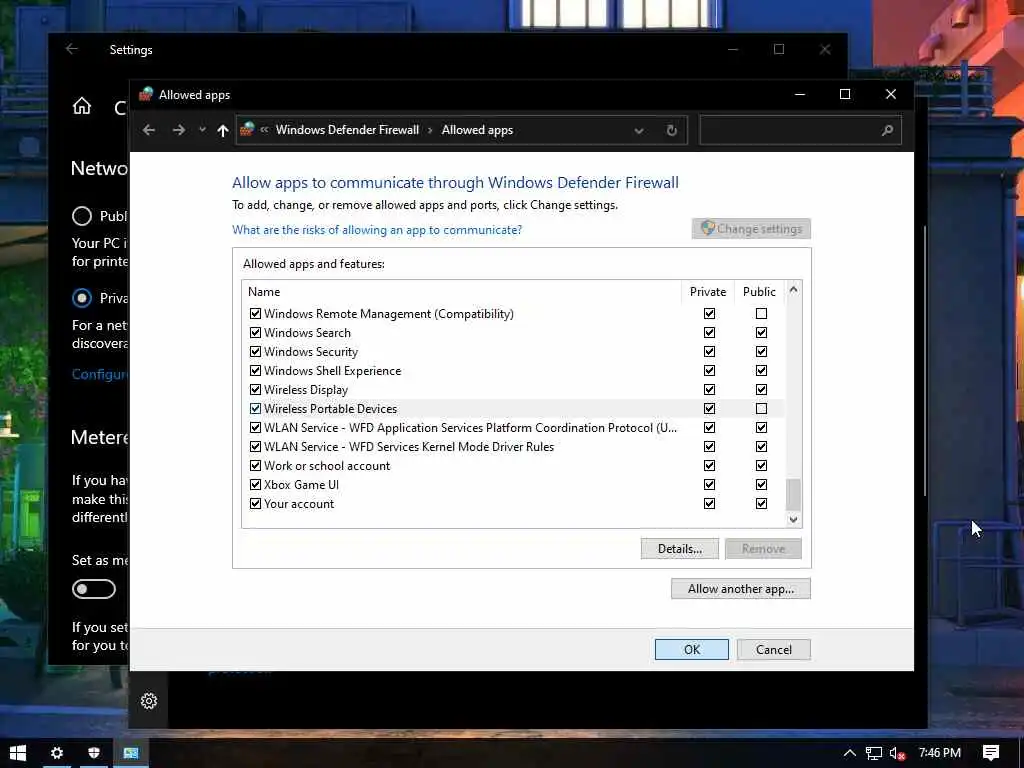Image resolution: width=1024 pixels, height=768 pixels.
Task: Open Configure firewall link in Settings
Action: point(100,374)
